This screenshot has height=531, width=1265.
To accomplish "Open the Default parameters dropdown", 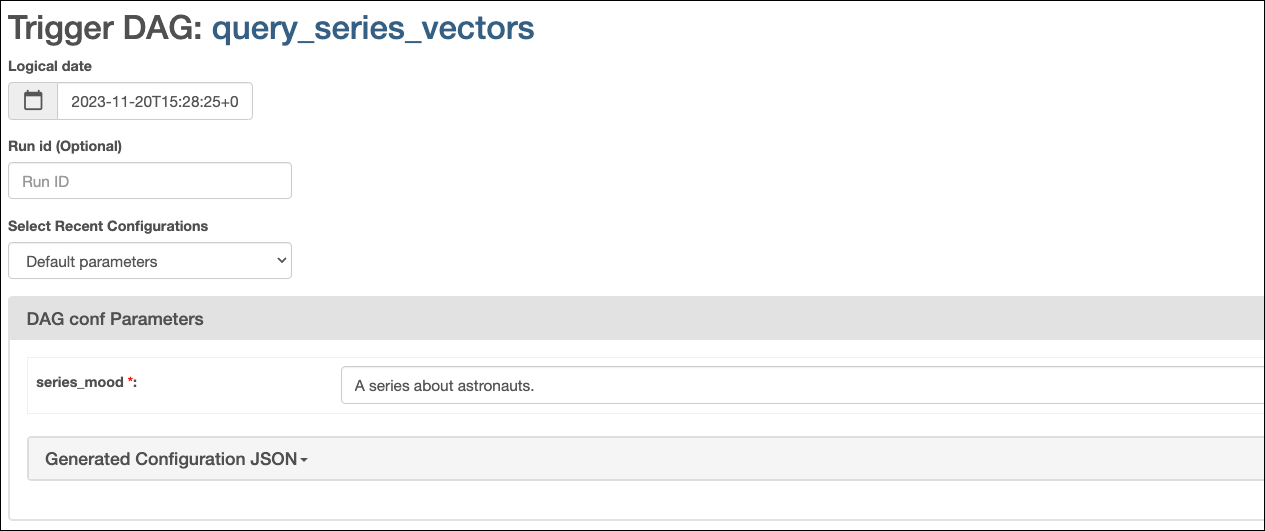I will [150, 261].
